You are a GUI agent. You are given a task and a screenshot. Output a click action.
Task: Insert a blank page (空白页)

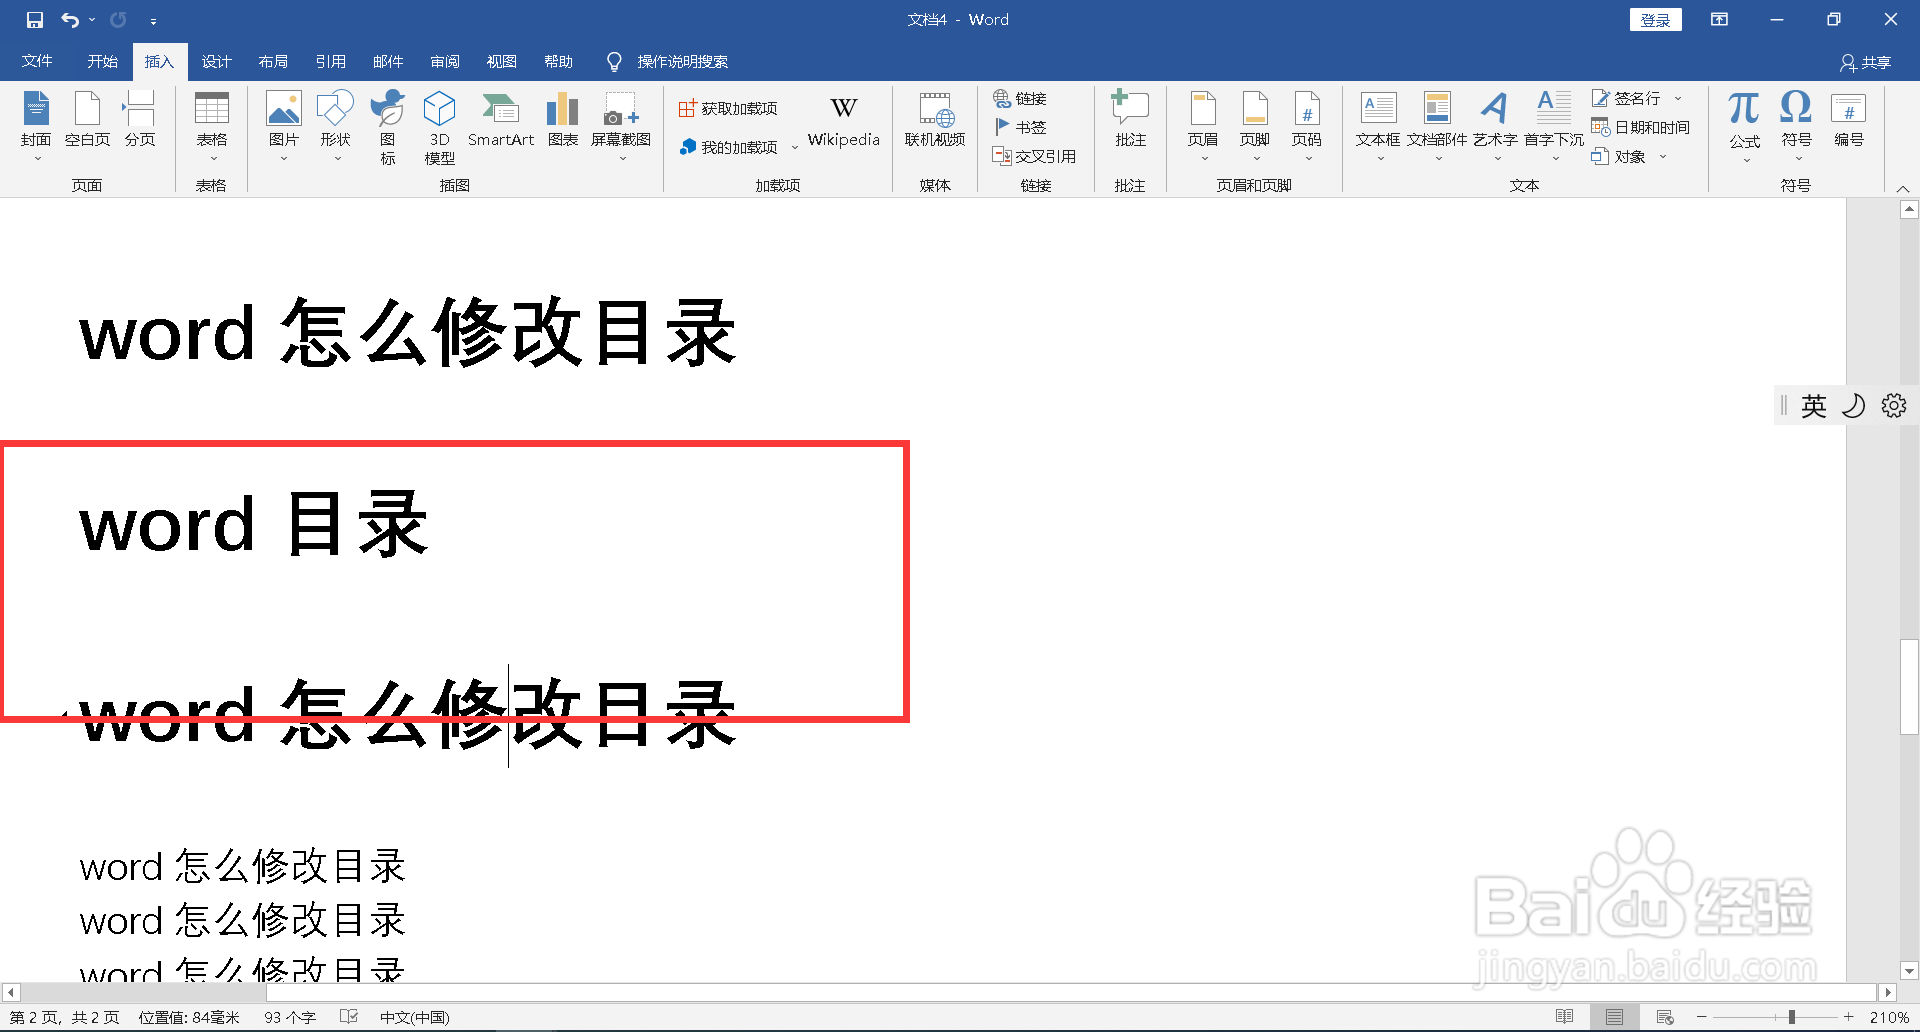point(87,120)
